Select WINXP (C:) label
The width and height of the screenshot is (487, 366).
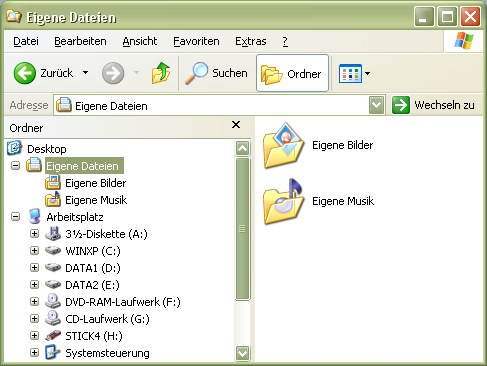point(93,251)
